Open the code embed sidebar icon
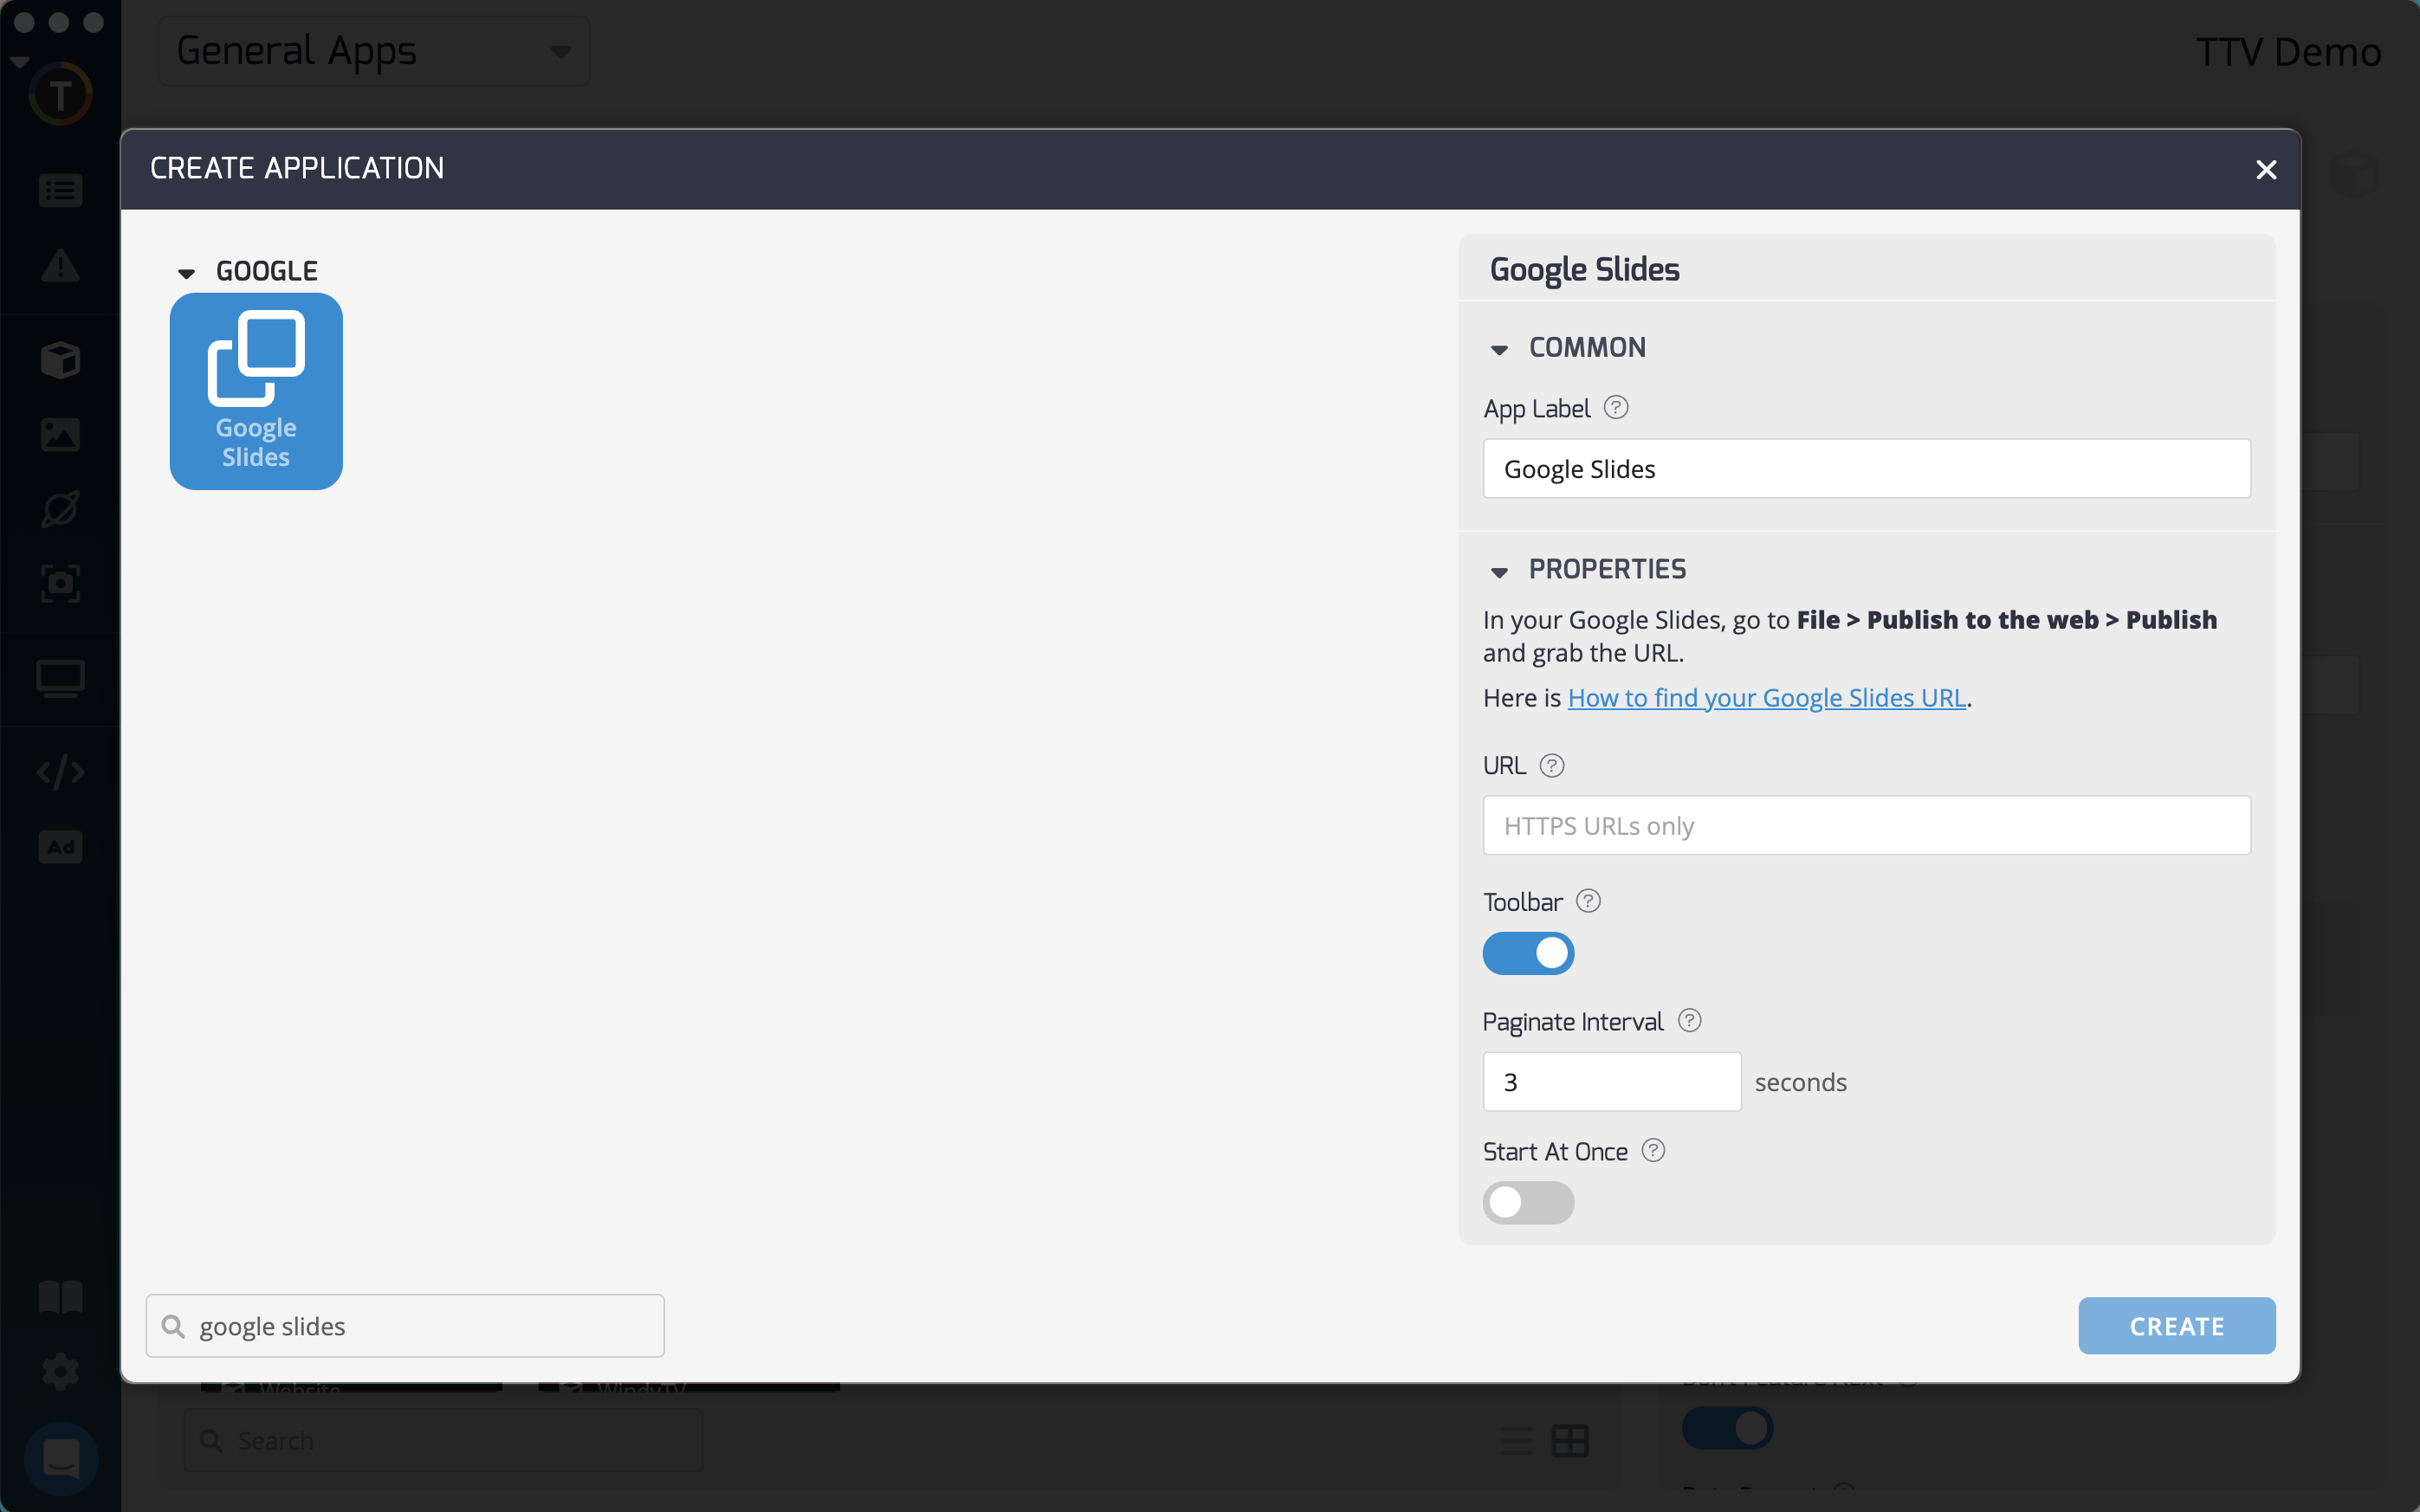Image resolution: width=2420 pixels, height=1512 pixels. 60,772
